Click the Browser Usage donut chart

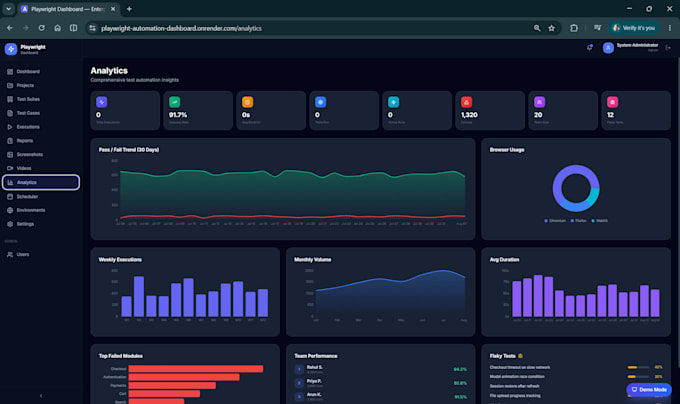point(576,188)
